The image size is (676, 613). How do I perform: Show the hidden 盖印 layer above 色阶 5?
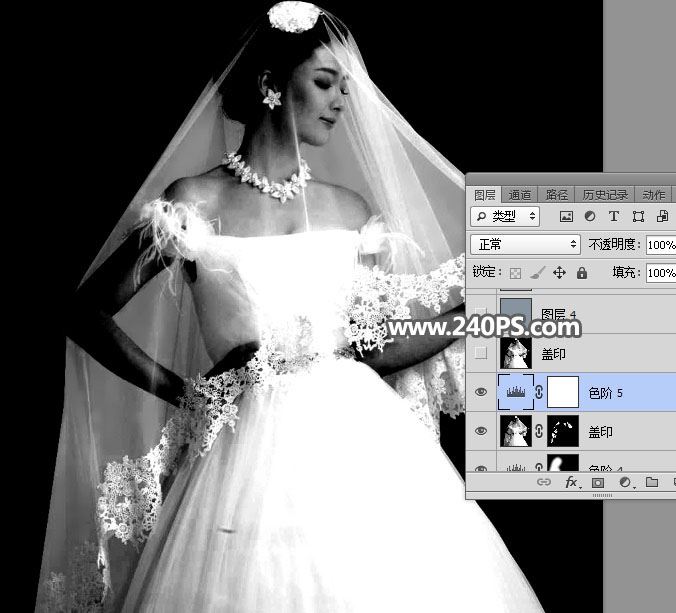coord(481,353)
